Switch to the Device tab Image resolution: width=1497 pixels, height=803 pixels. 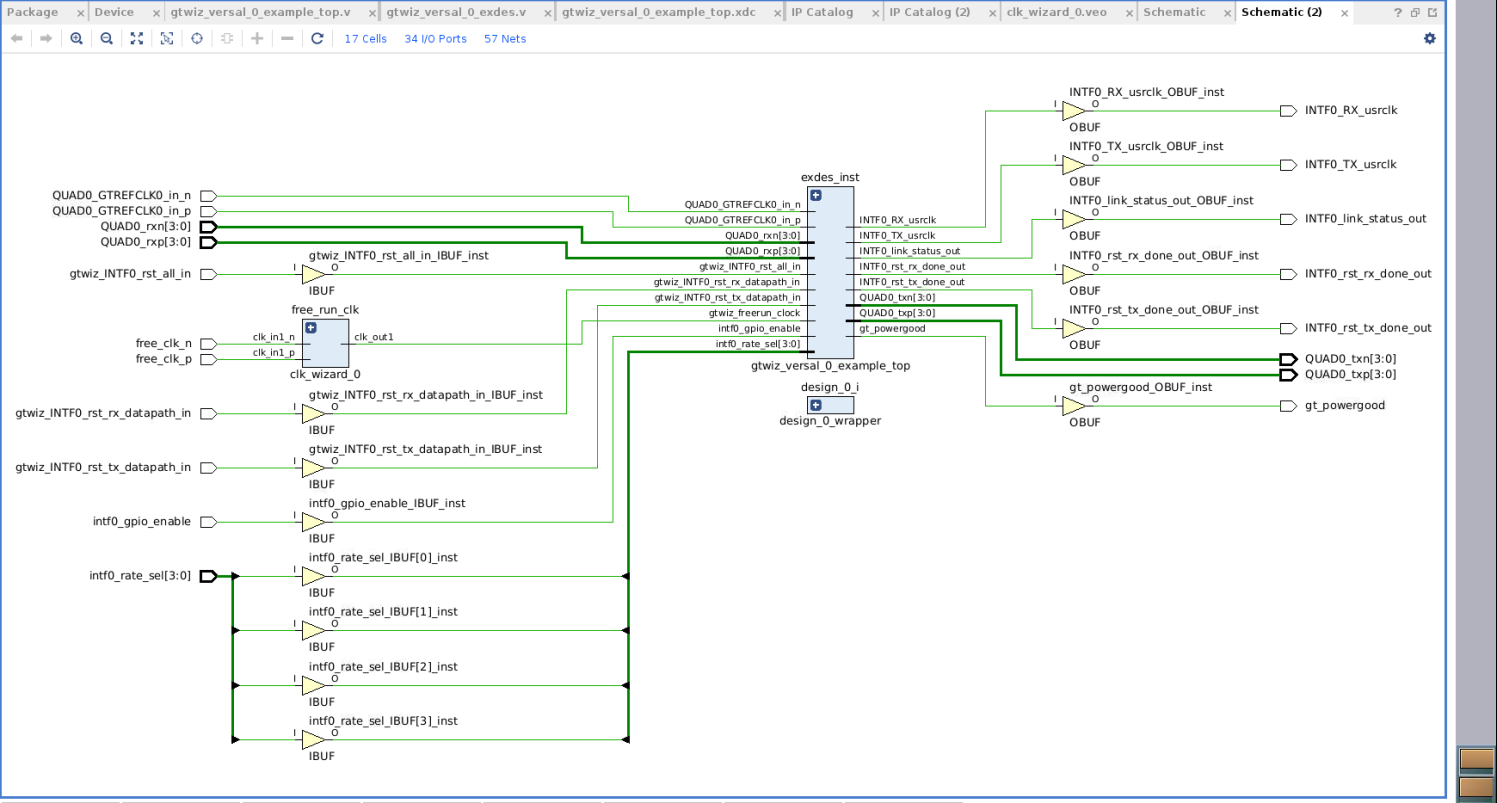(114, 12)
